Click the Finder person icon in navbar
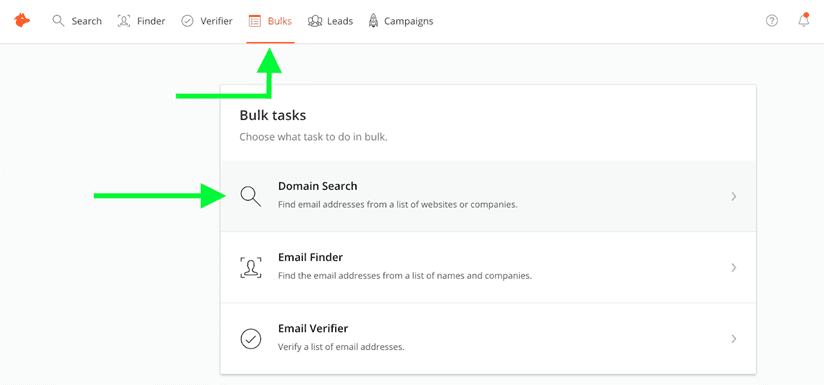Viewport: 824px width, 385px height. point(124,21)
